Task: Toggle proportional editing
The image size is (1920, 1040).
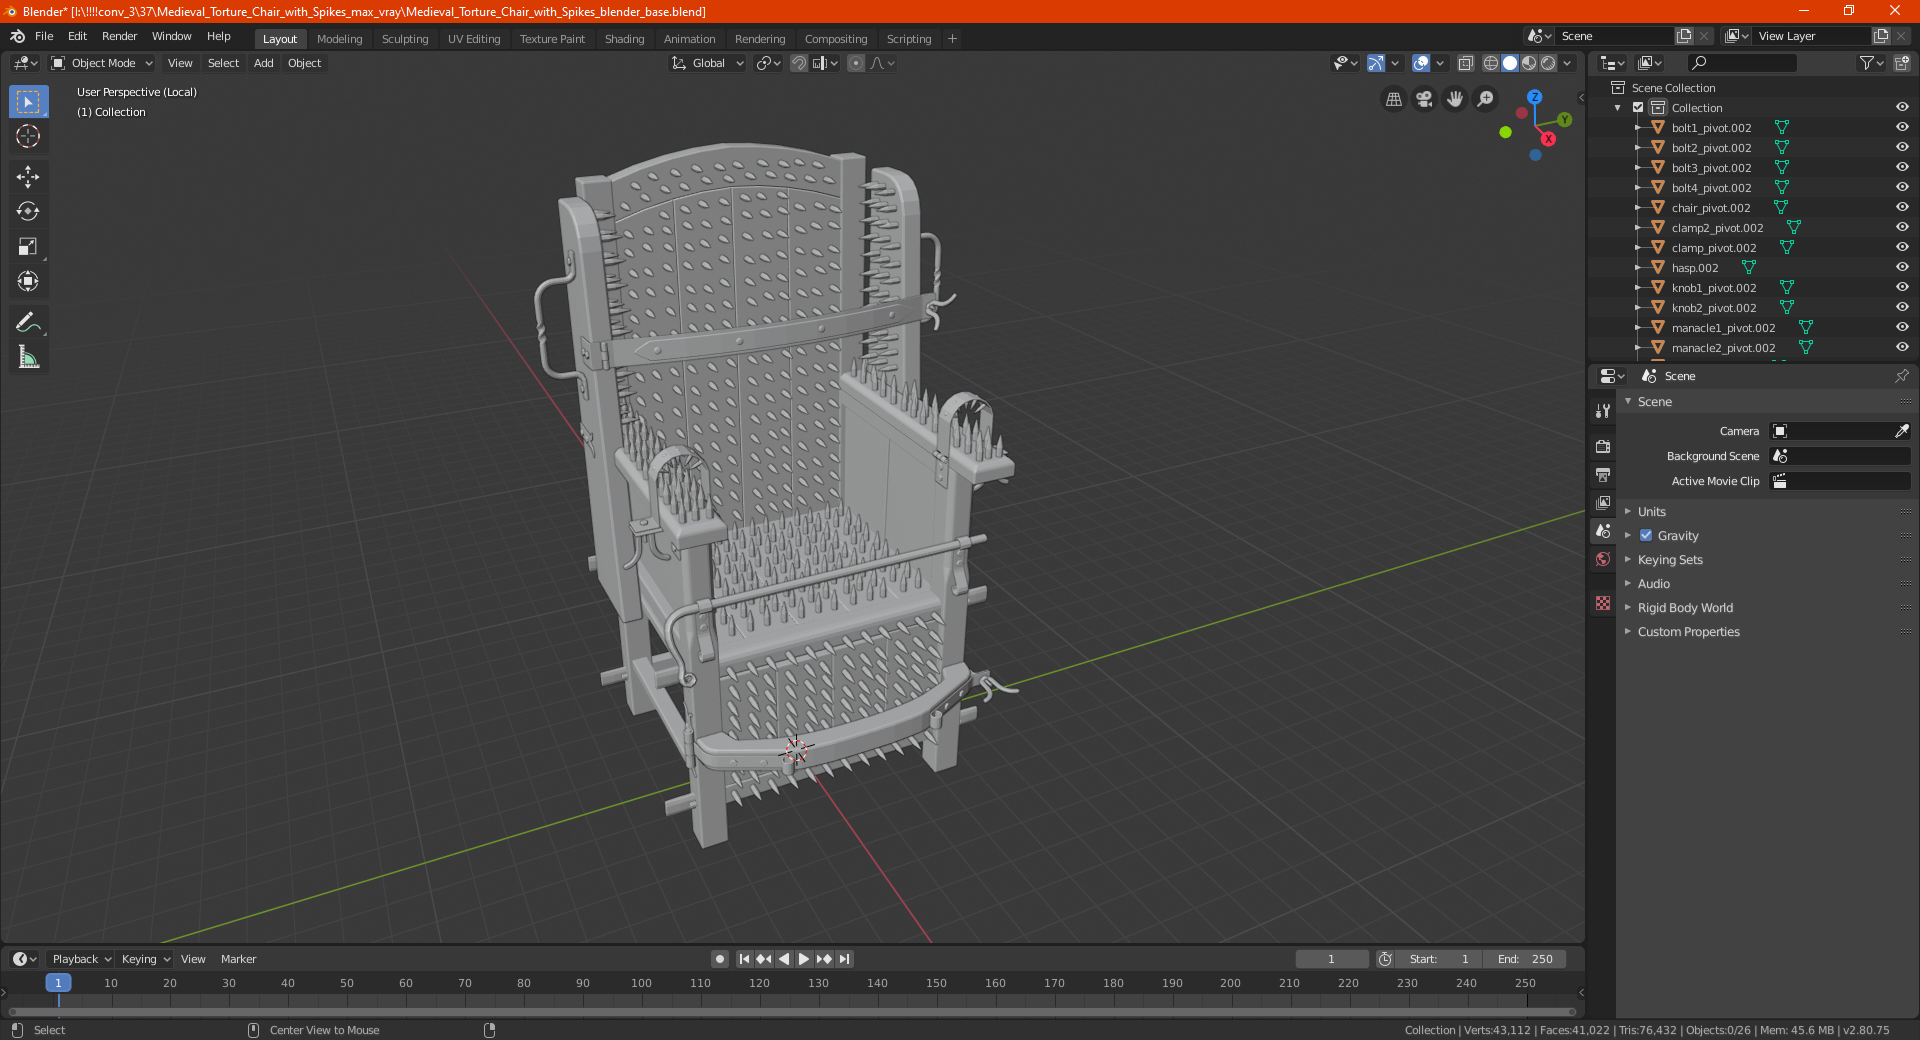Action: tap(855, 63)
